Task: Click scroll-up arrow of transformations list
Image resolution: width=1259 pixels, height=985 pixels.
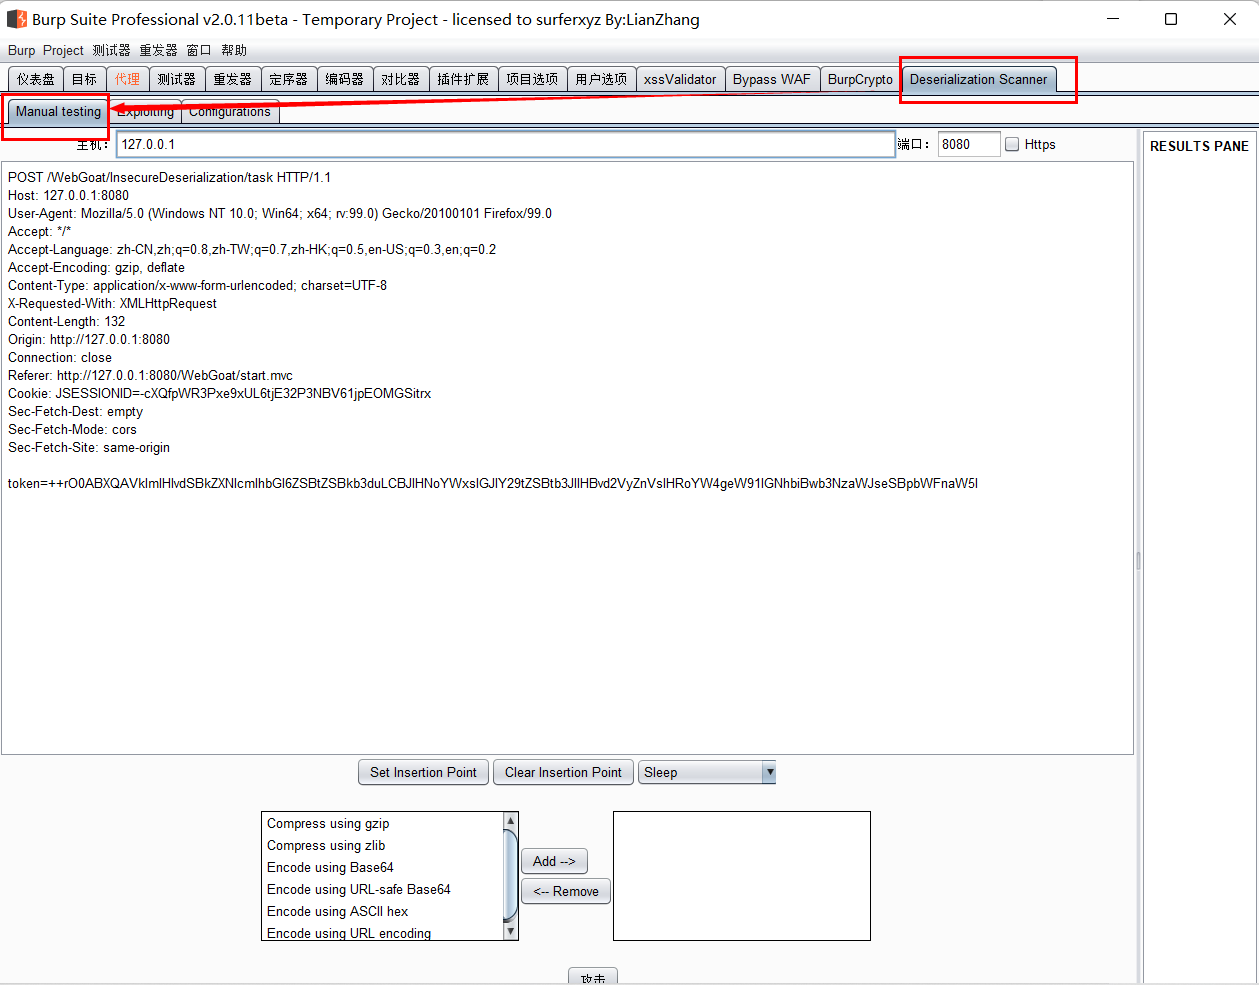Action: (x=511, y=821)
